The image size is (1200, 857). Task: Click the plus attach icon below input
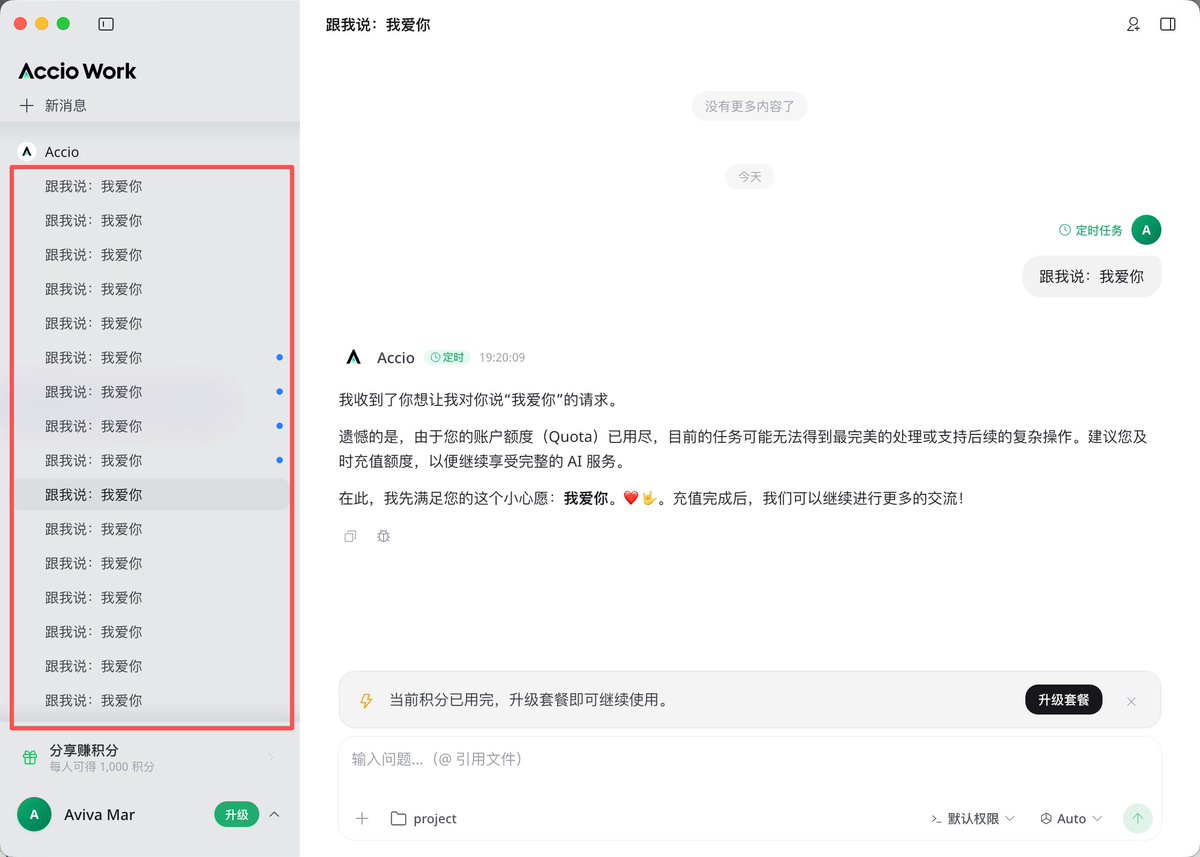tap(362, 818)
